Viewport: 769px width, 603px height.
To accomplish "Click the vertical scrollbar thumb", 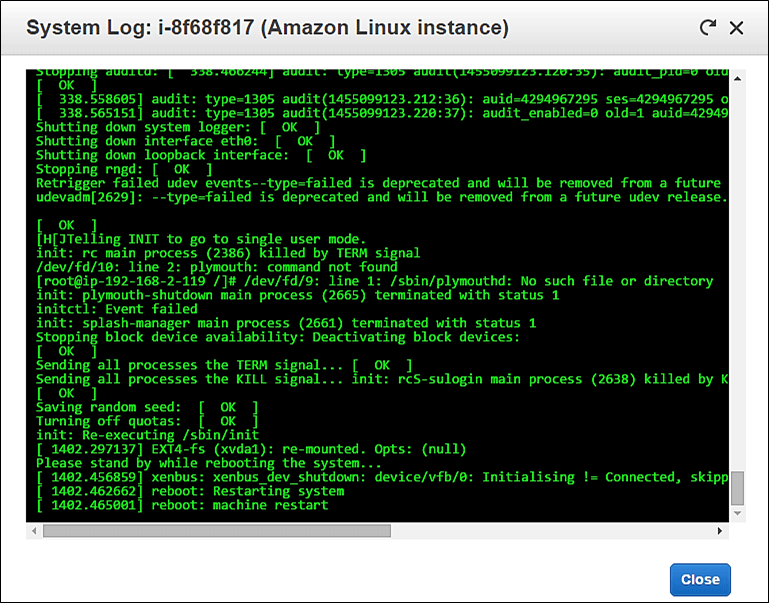I will click(x=738, y=488).
